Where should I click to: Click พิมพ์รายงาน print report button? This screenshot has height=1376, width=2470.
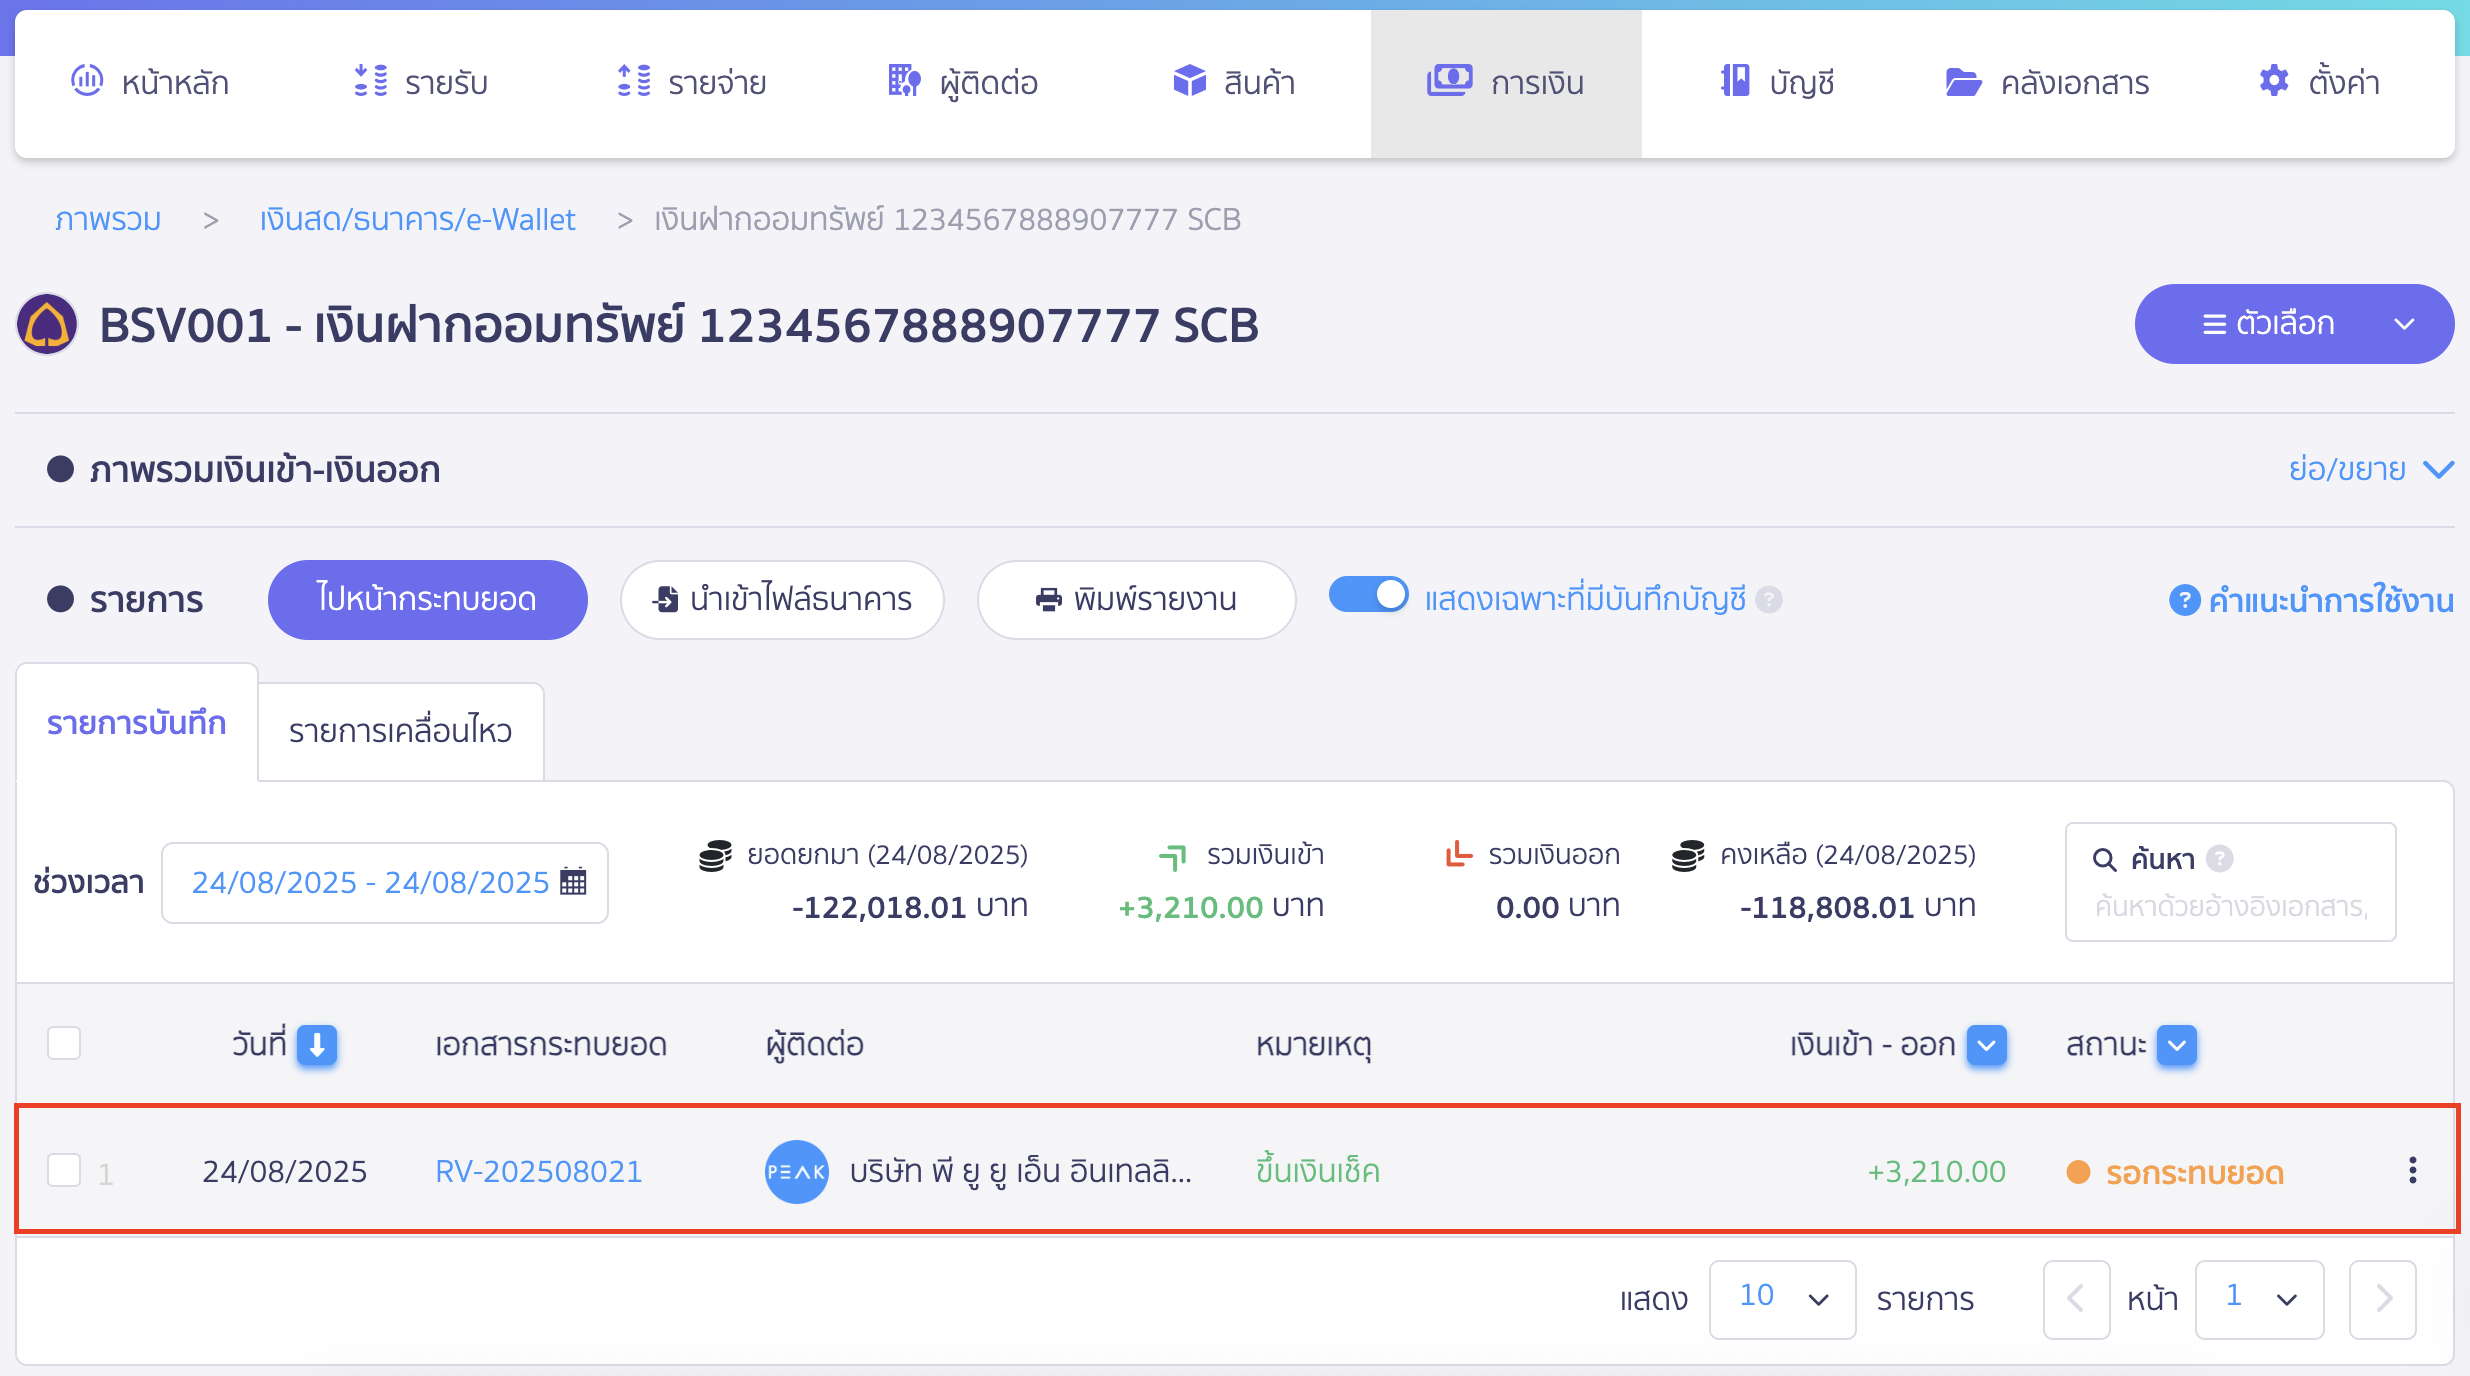tap(1136, 599)
